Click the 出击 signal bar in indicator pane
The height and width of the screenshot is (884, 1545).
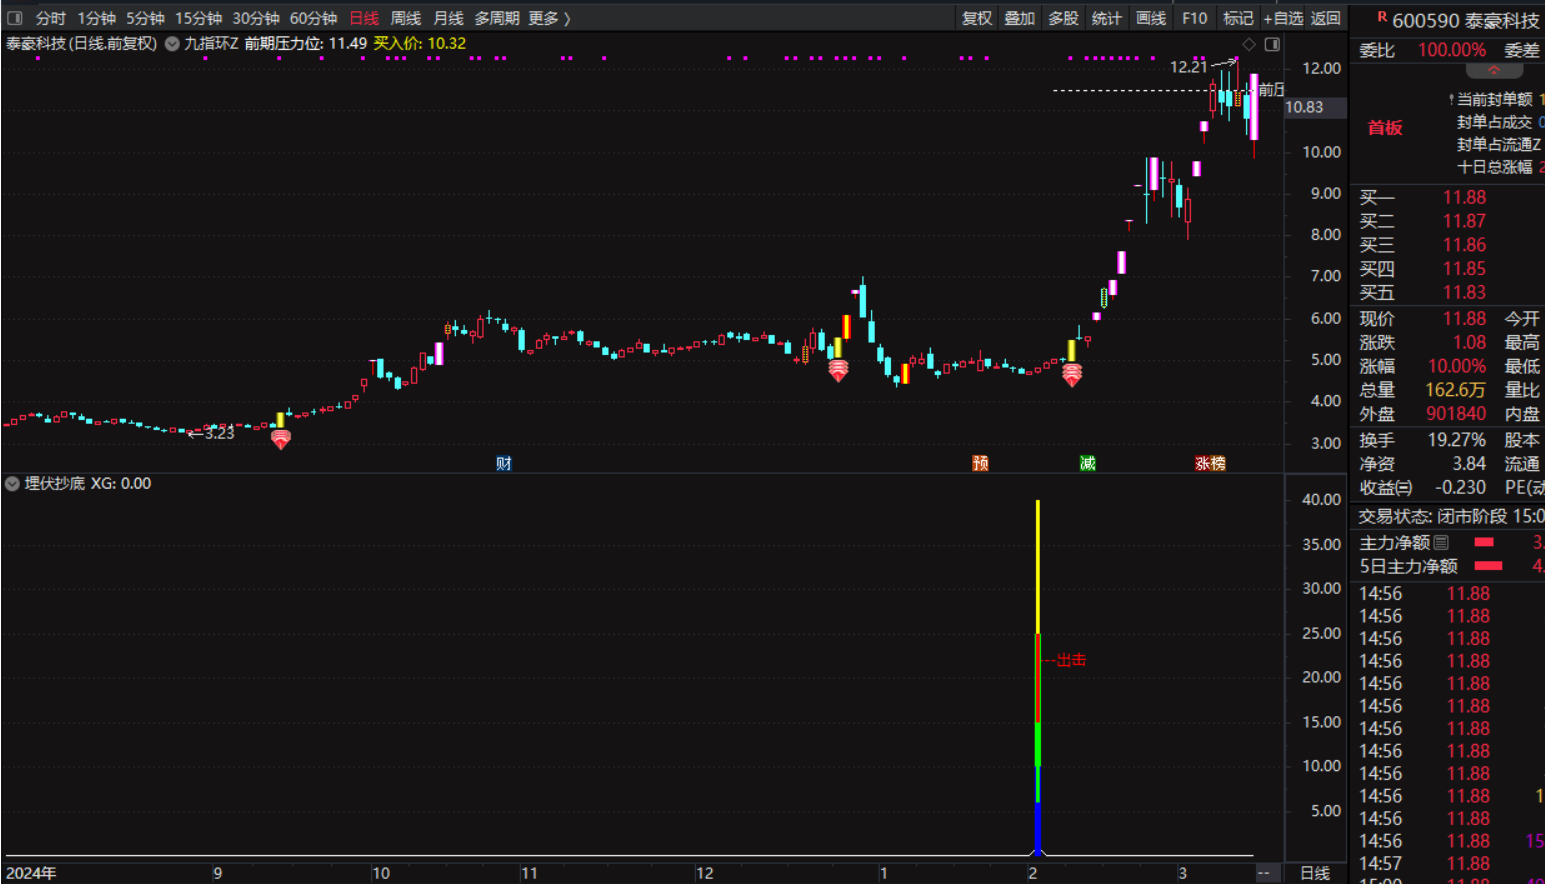pyautogui.click(x=1038, y=660)
